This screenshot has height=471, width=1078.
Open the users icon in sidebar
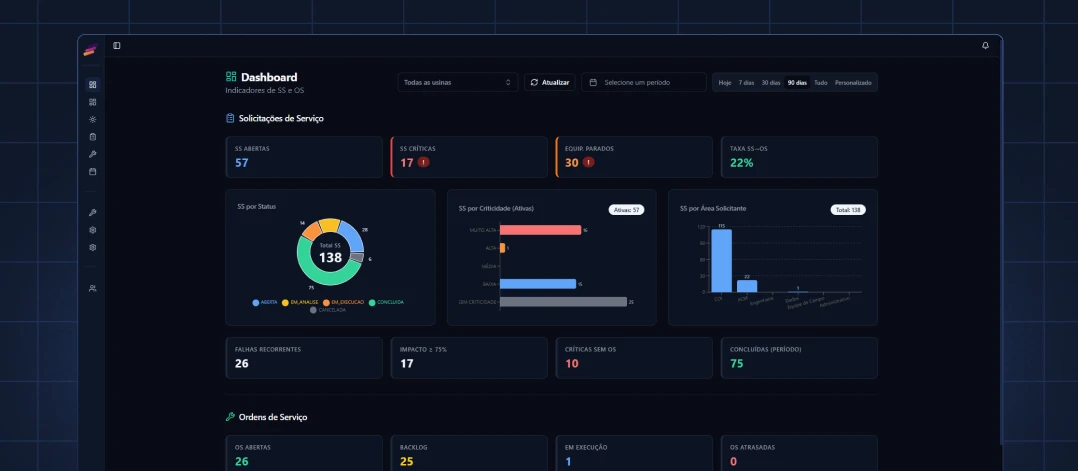93,289
